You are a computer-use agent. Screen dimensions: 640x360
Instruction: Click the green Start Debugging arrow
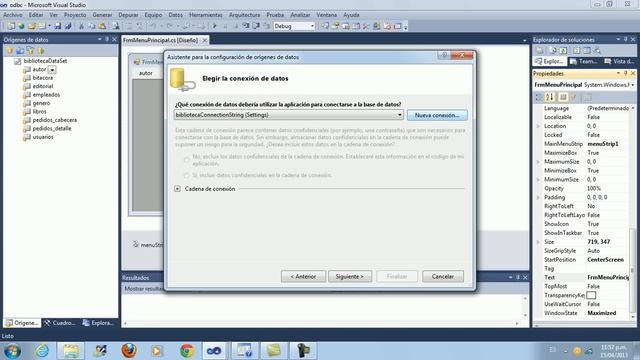click(x=215, y=26)
